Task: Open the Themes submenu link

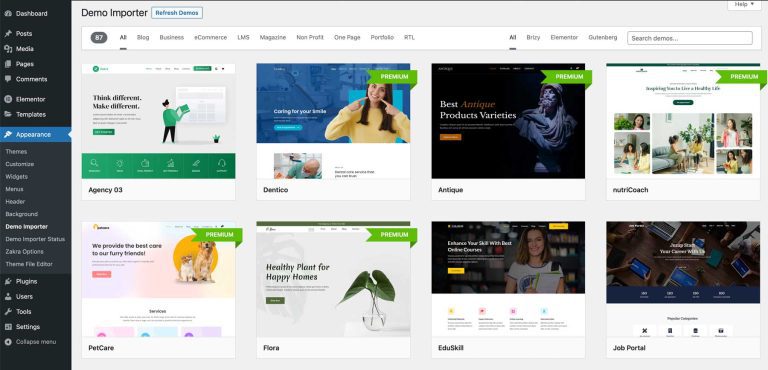Action: (16, 152)
